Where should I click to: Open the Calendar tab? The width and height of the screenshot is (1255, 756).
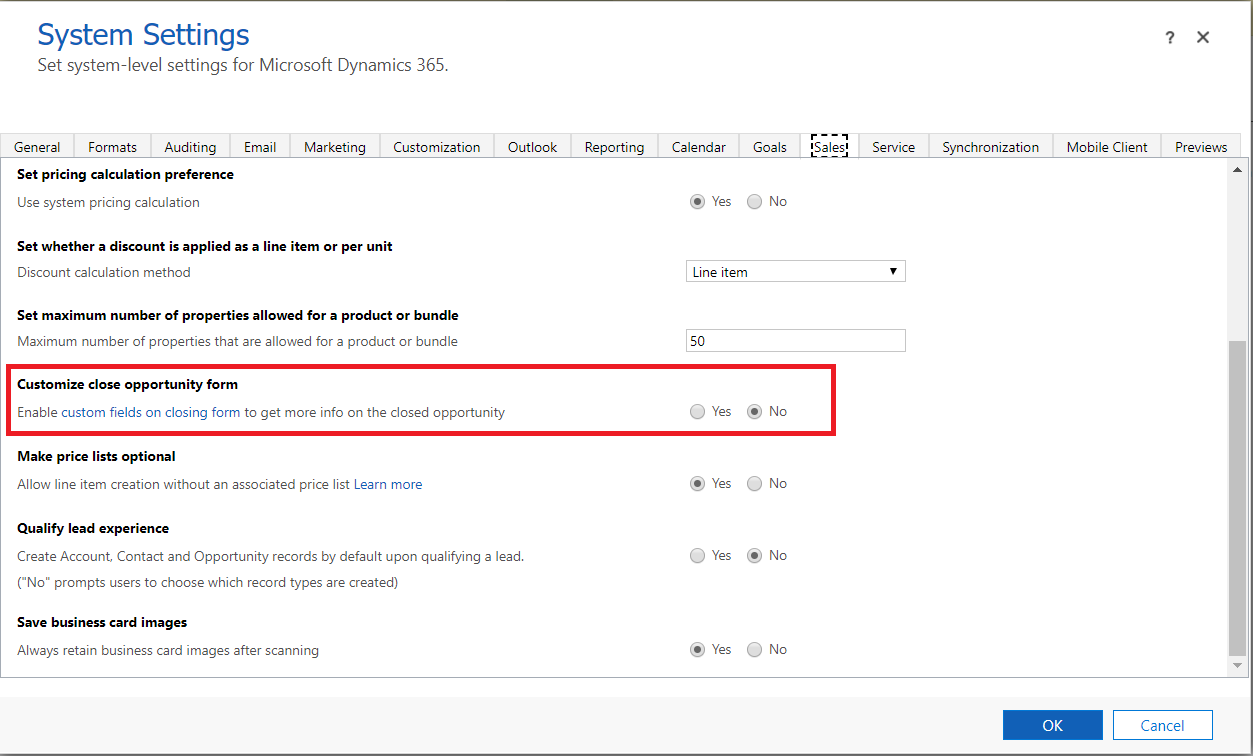[699, 147]
